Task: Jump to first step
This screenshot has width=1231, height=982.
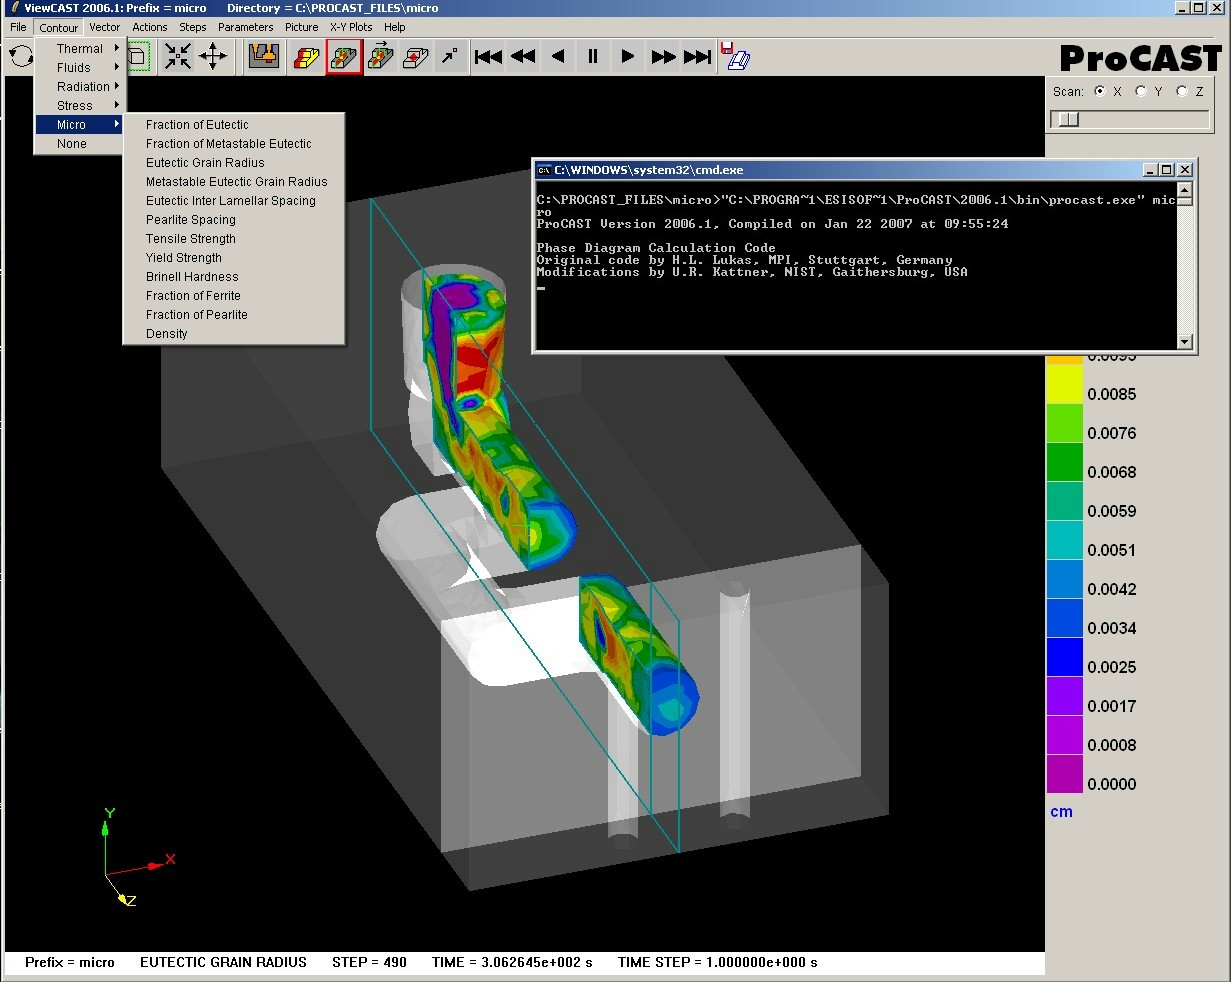Action: coord(488,57)
